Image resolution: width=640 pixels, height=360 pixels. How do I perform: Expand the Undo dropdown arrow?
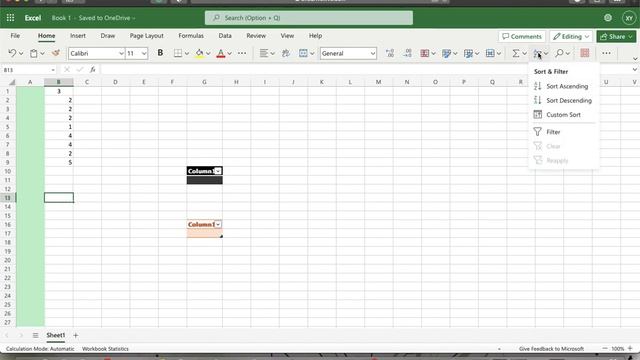[21, 53]
